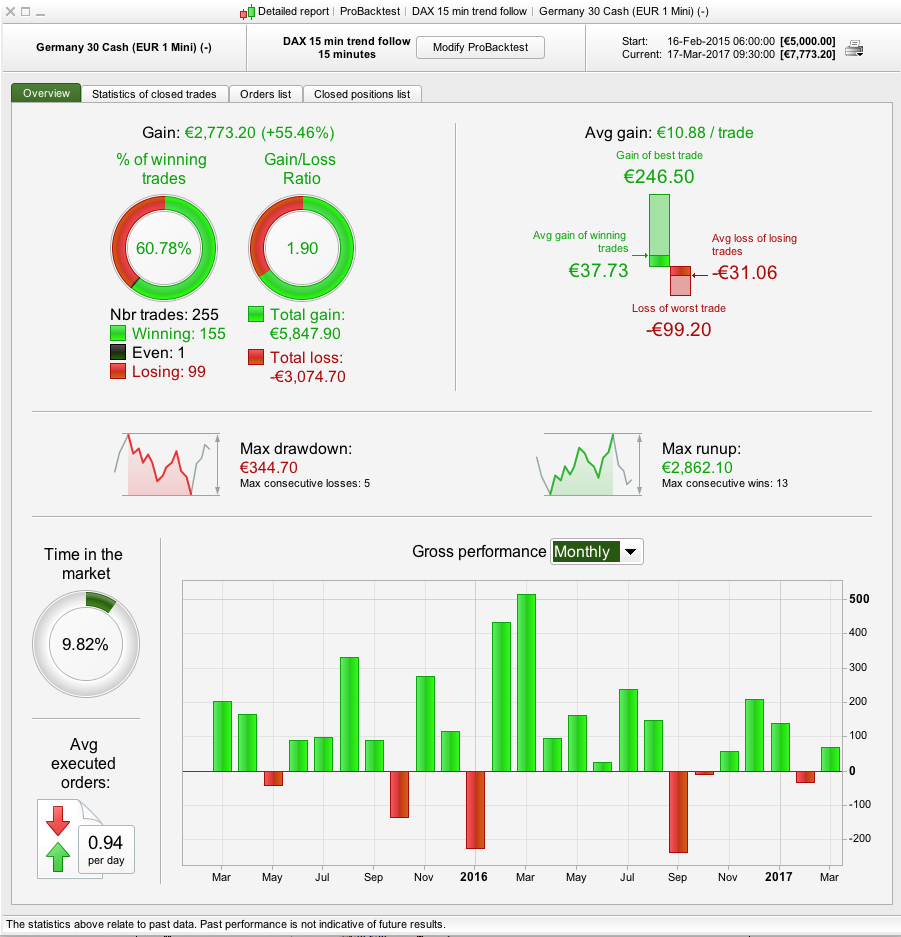Screen dimensions: 901x937
Task: Click the best/worst trade bar graphic
Action: coord(670,245)
